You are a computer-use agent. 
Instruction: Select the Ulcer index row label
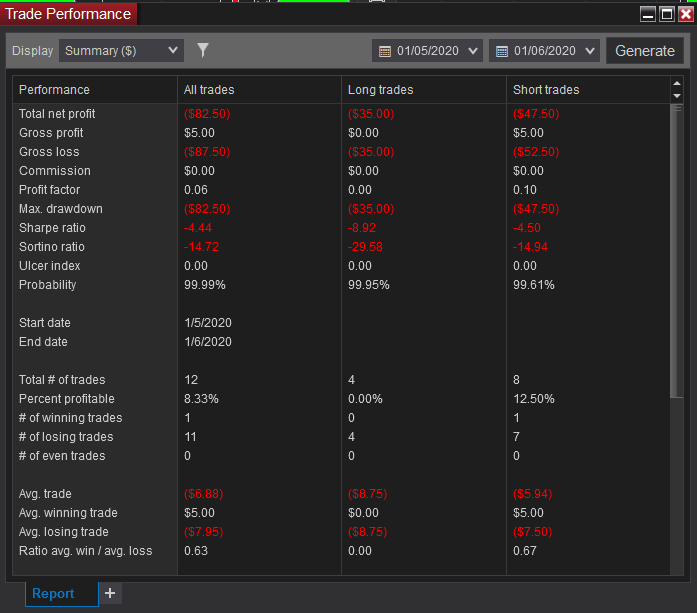49,266
